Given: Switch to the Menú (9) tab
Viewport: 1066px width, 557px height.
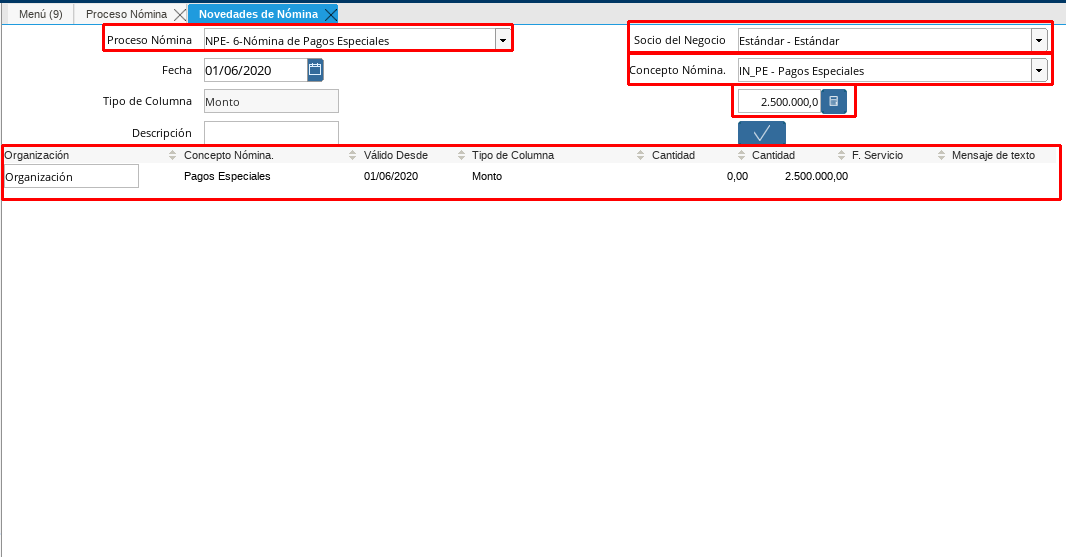Looking at the screenshot, I should tap(41, 14).
